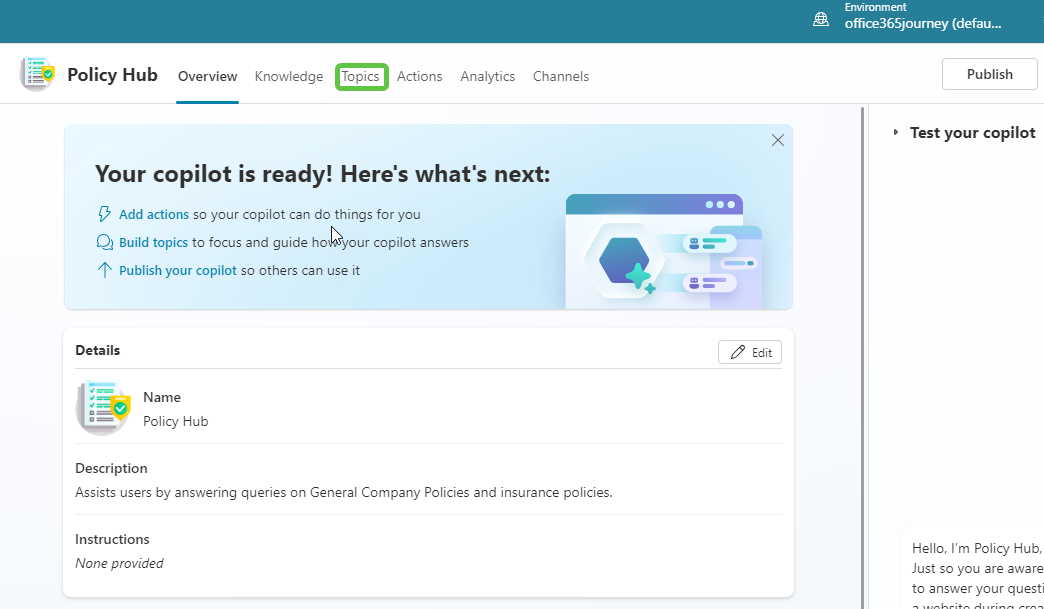Follow the Build topics link
This screenshot has height=609, width=1044.
[x=153, y=241]
